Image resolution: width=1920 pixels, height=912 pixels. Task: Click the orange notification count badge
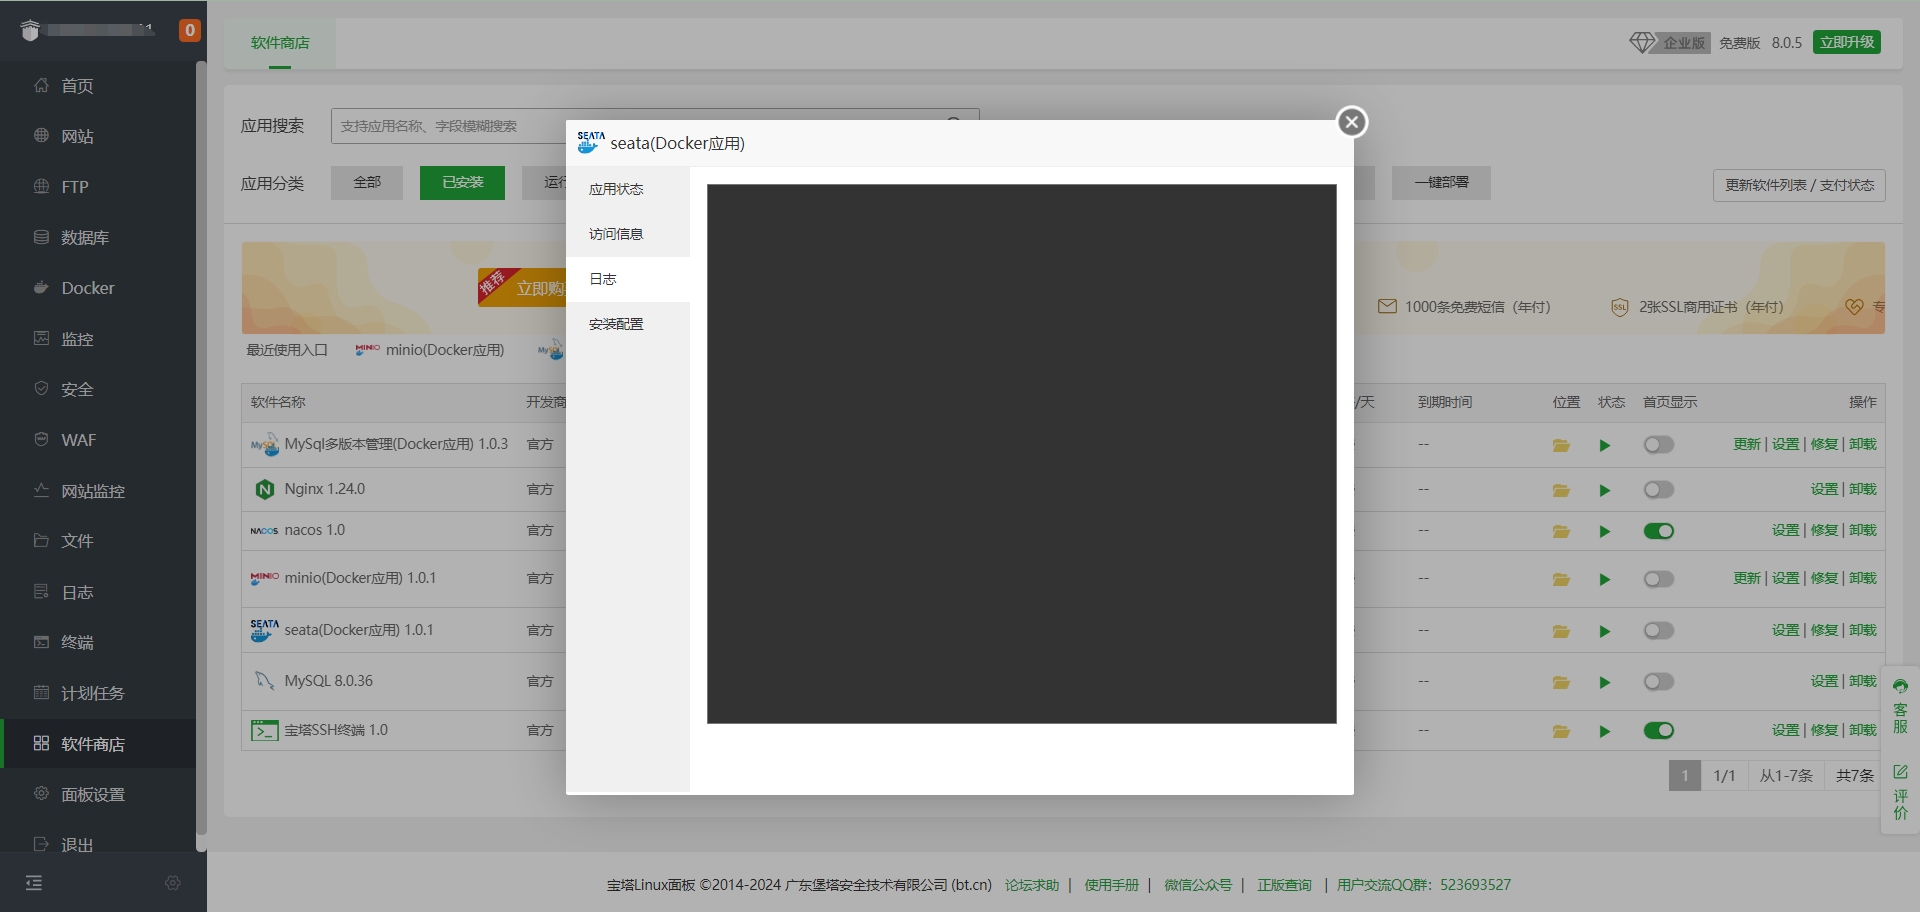click(x=189, y=30)
